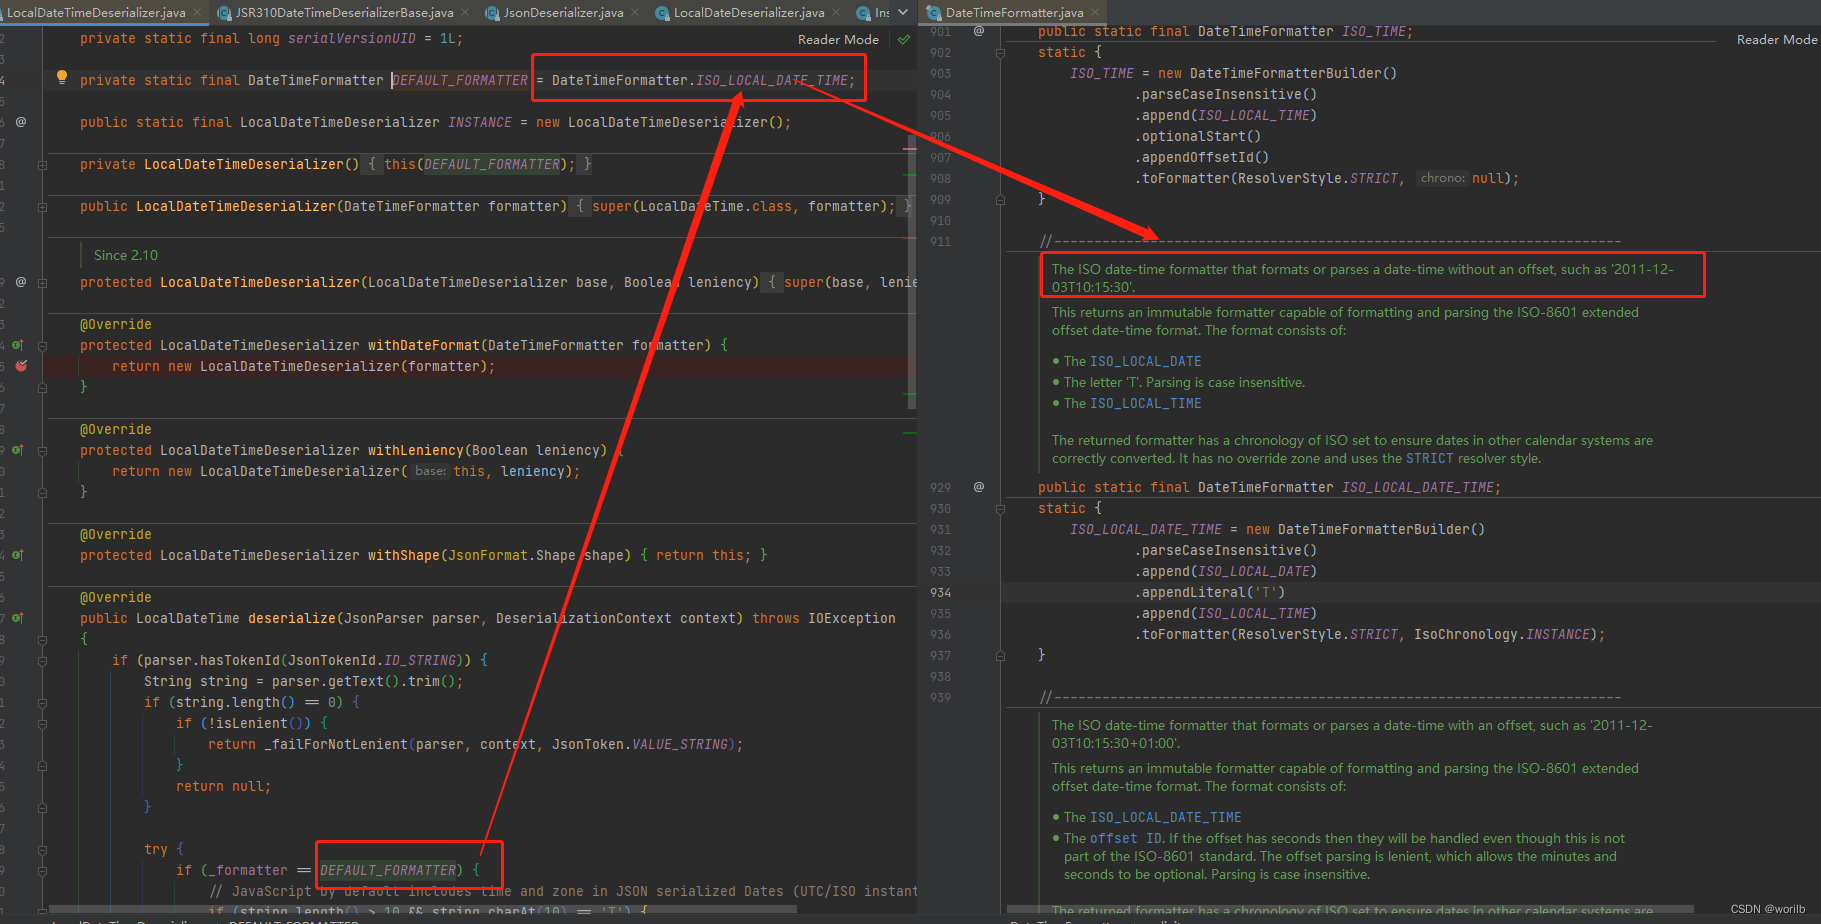This screenshot has width=1821, height=924.
Task: Open the STRICT resolver style doc link
Action: point(1429,458)
